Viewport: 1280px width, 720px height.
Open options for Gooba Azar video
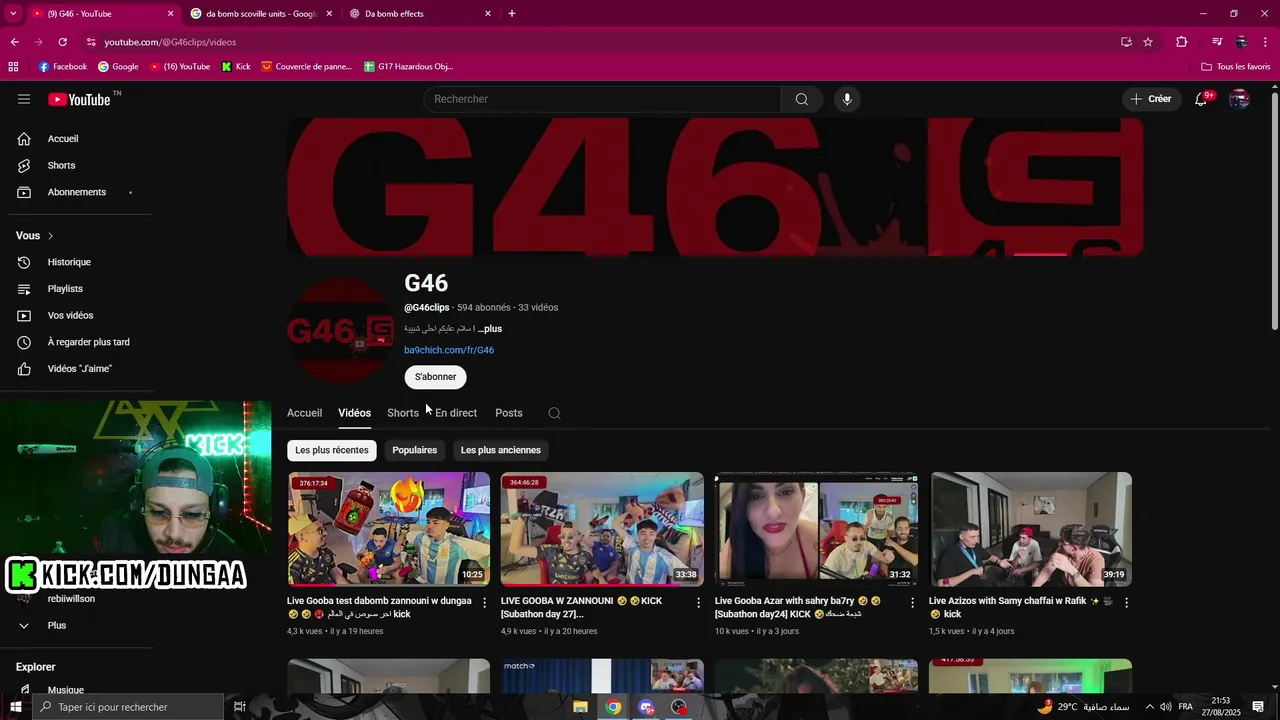pyautogui.click(x=913, y=602)
